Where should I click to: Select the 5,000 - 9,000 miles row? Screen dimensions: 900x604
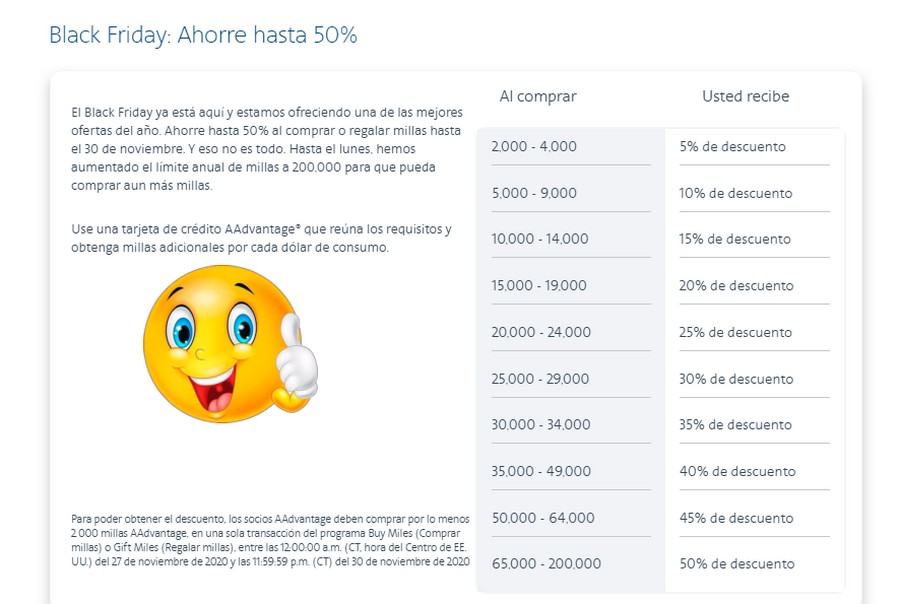[660, 193]
